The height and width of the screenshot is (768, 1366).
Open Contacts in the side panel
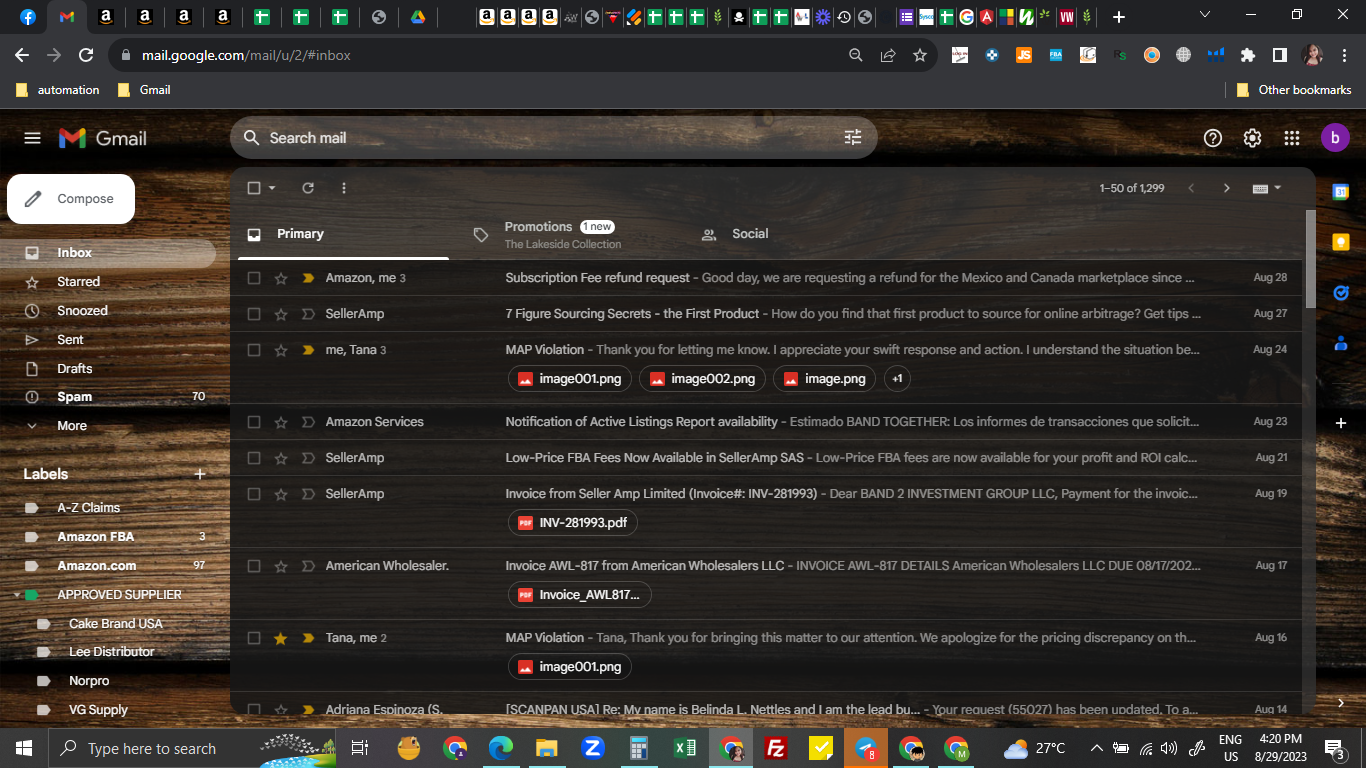point(1341,342)
